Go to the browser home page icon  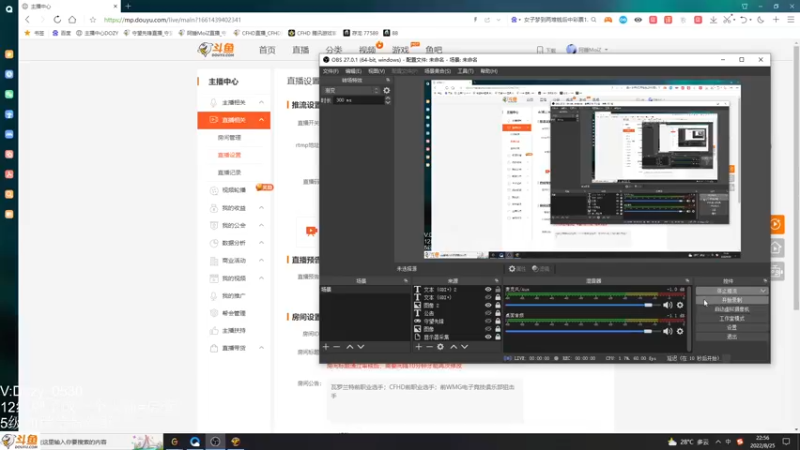click(x=72, y=19)
